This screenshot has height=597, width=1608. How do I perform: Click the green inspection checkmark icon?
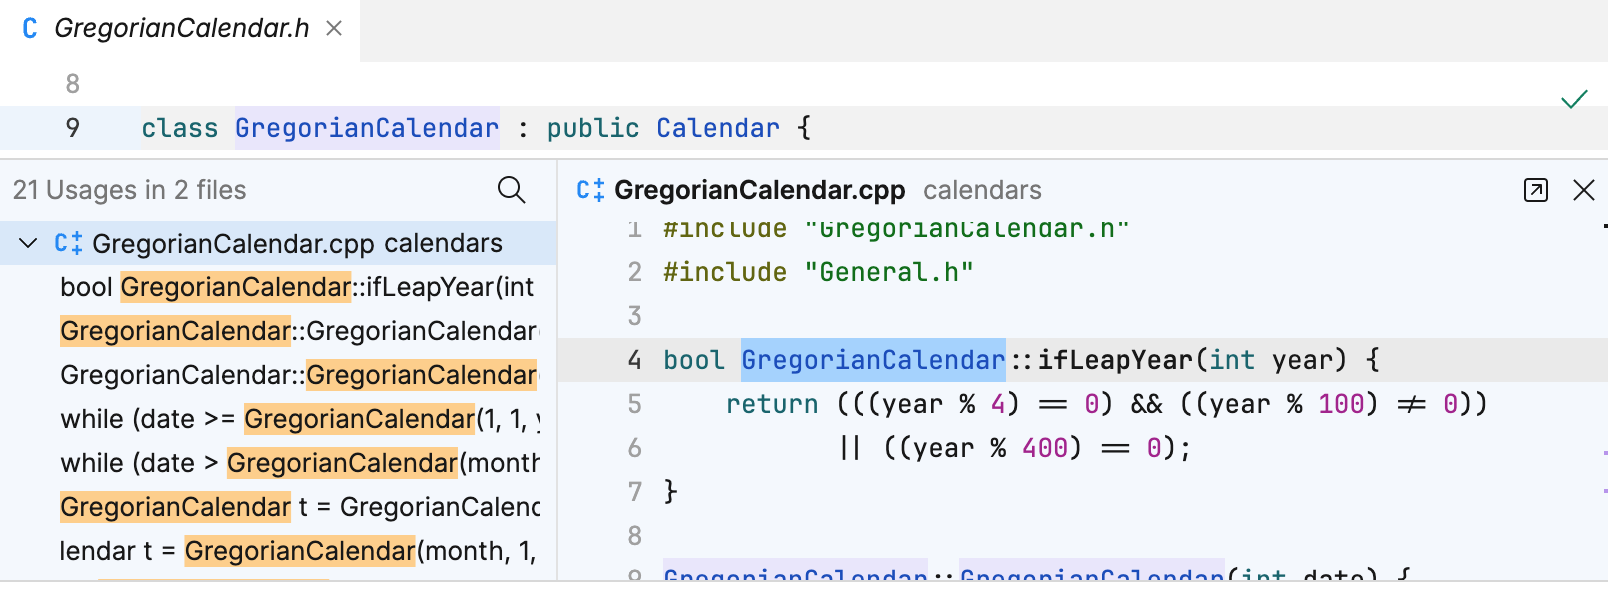[x=1574, y=99]
